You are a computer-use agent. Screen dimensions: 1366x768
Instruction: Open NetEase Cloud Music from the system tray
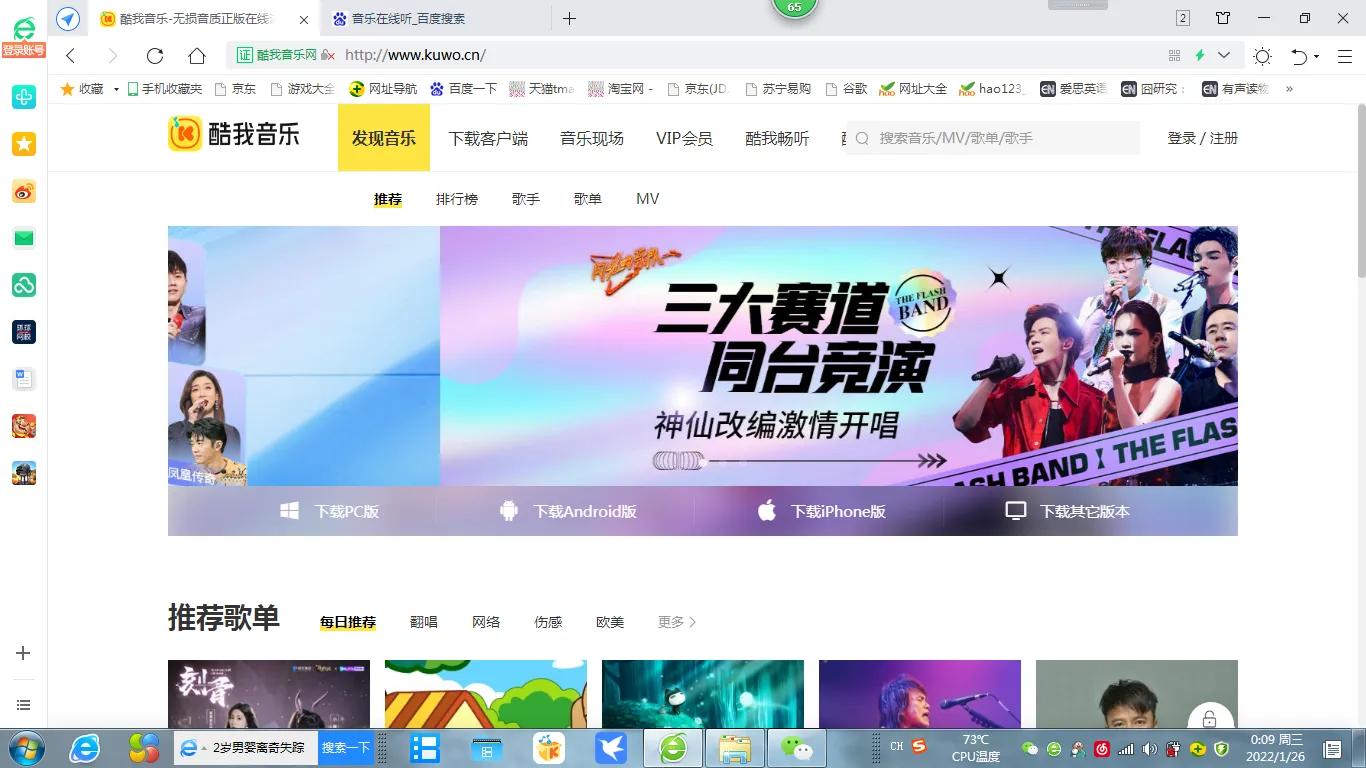click(1101, 748)
